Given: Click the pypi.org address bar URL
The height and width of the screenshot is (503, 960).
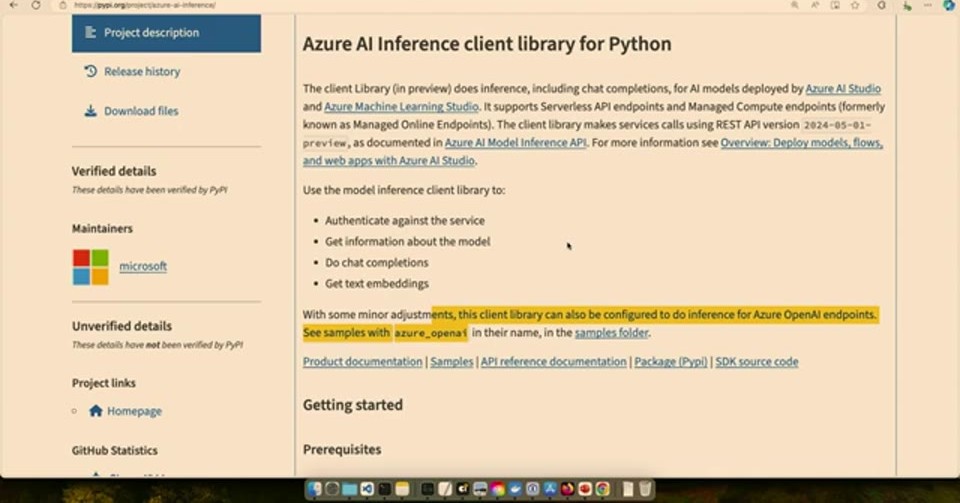Looking at the screenshot, I should click(x=144, y=5).
